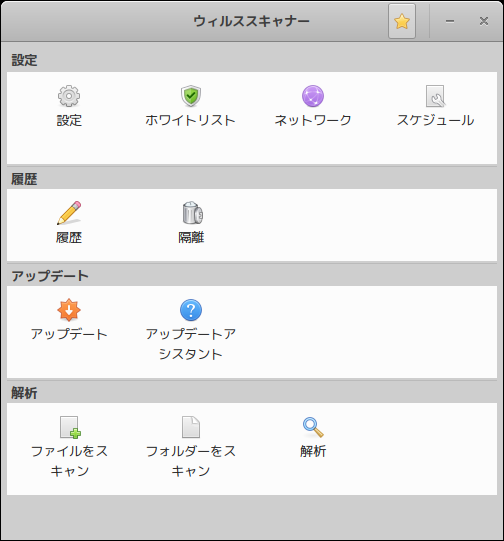
Task: Open the 隔離 trash can icon
Action: click(x=192, y=213)
